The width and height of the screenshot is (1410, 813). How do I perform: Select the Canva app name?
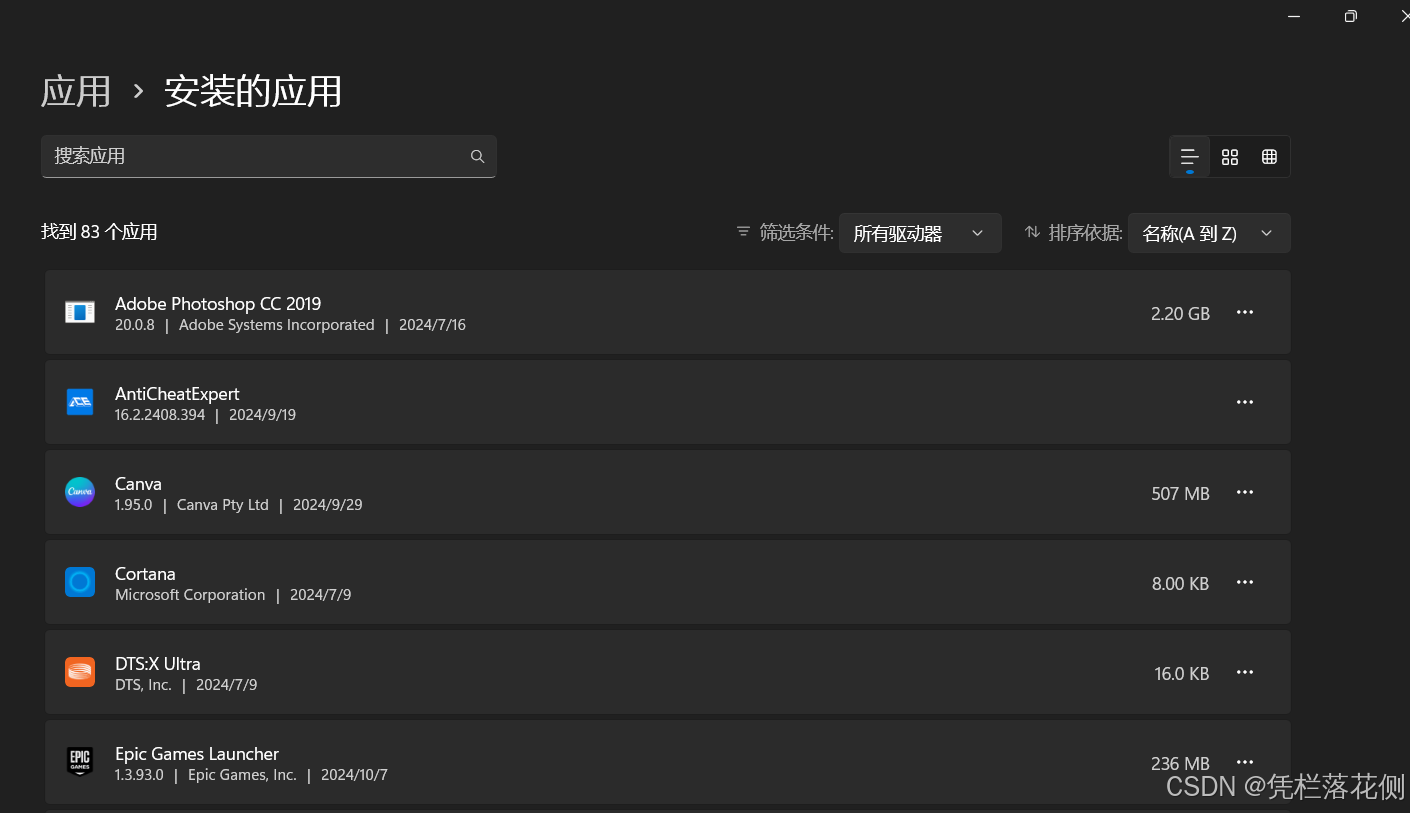pos(138,483)
